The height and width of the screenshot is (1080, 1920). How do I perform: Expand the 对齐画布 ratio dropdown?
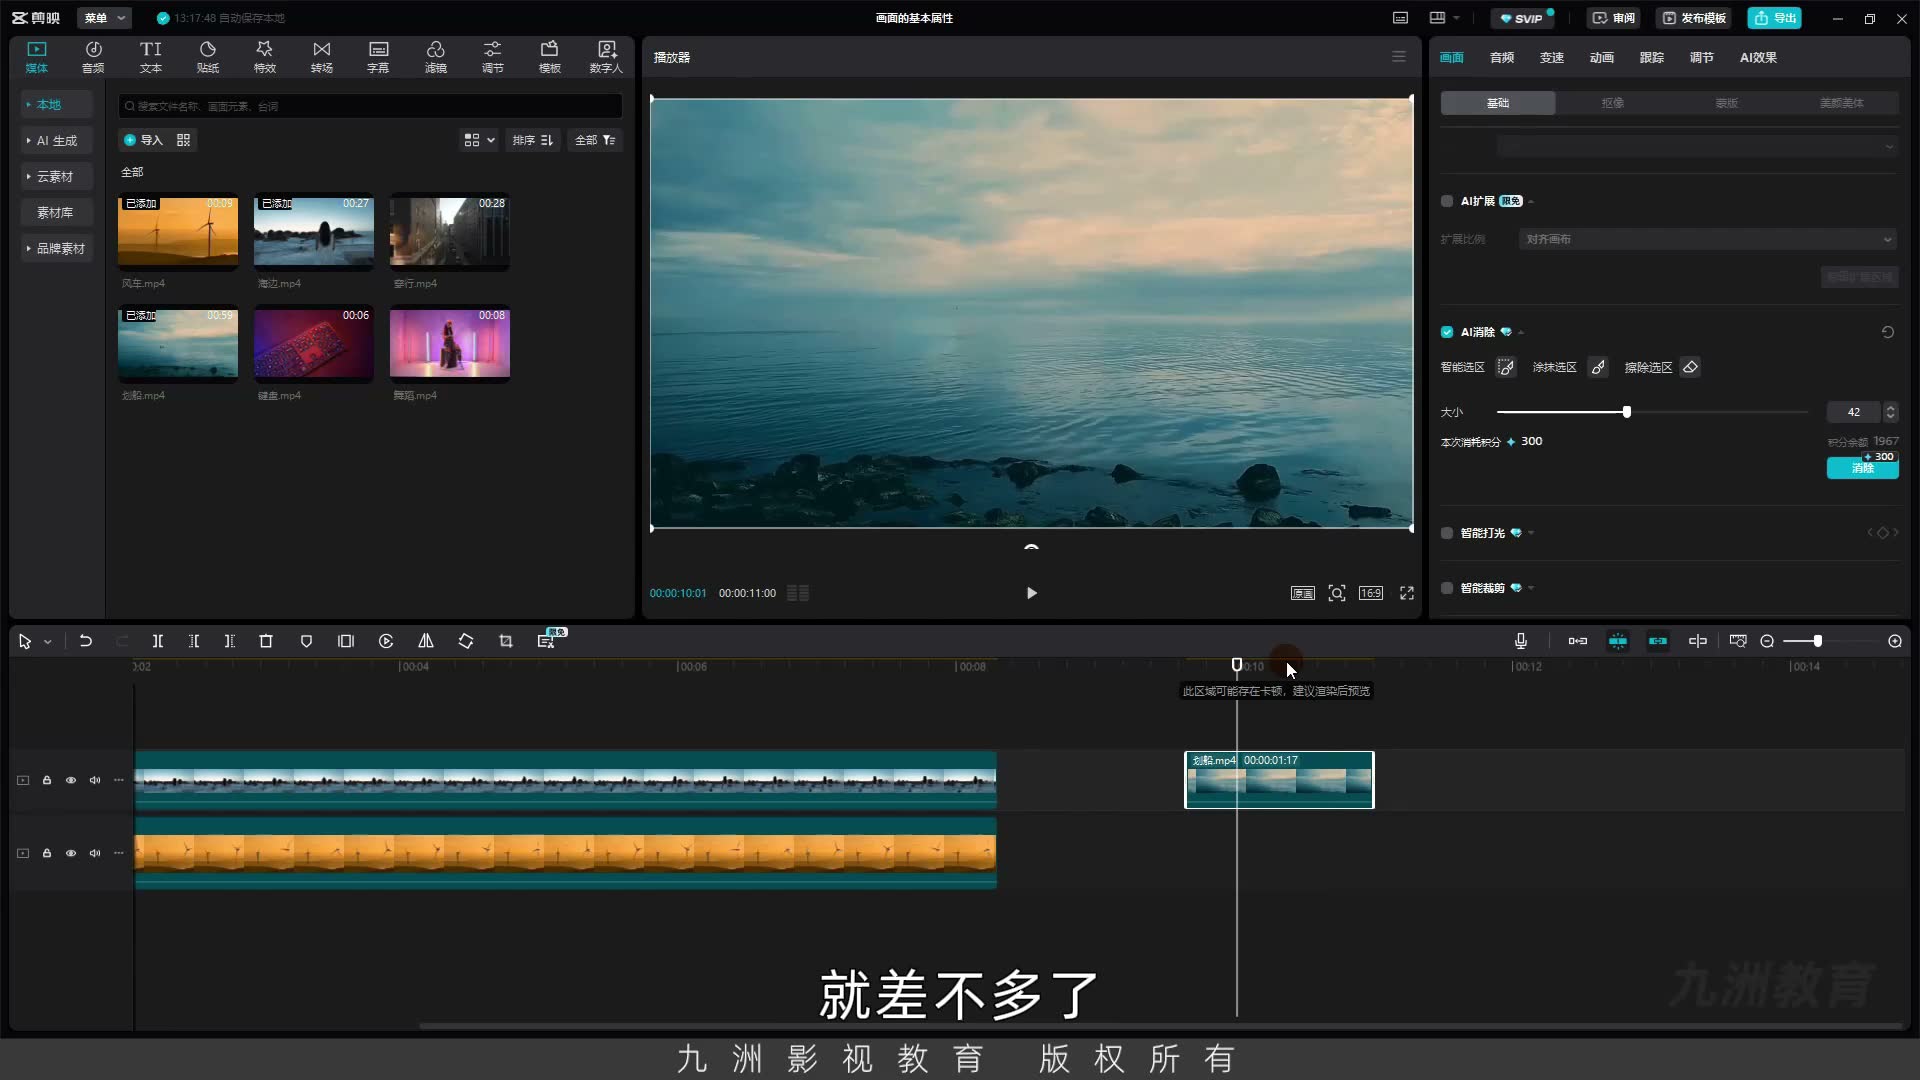tap(1708, 239)
